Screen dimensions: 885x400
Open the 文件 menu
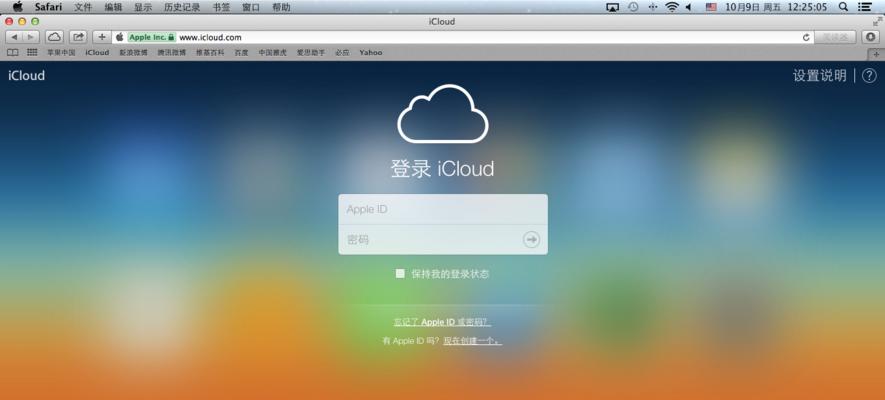tap(83, 7)
